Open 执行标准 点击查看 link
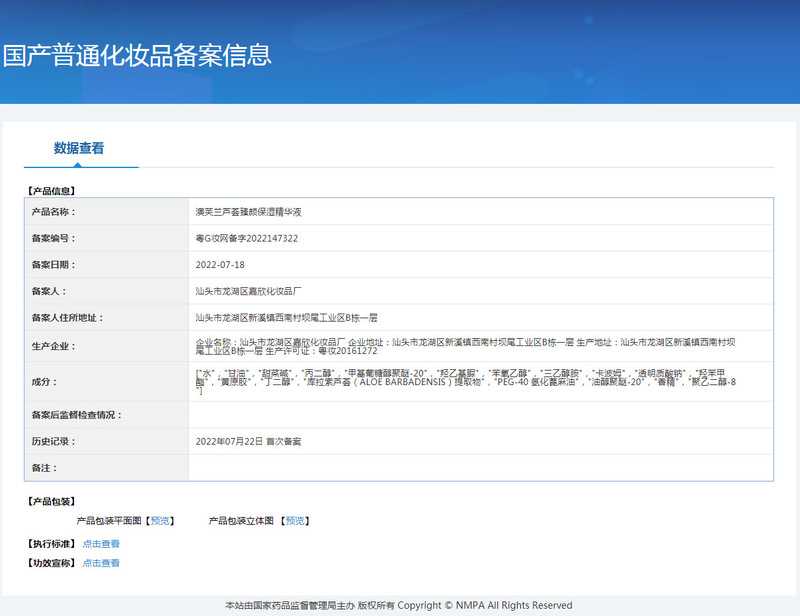 point(101,544)
